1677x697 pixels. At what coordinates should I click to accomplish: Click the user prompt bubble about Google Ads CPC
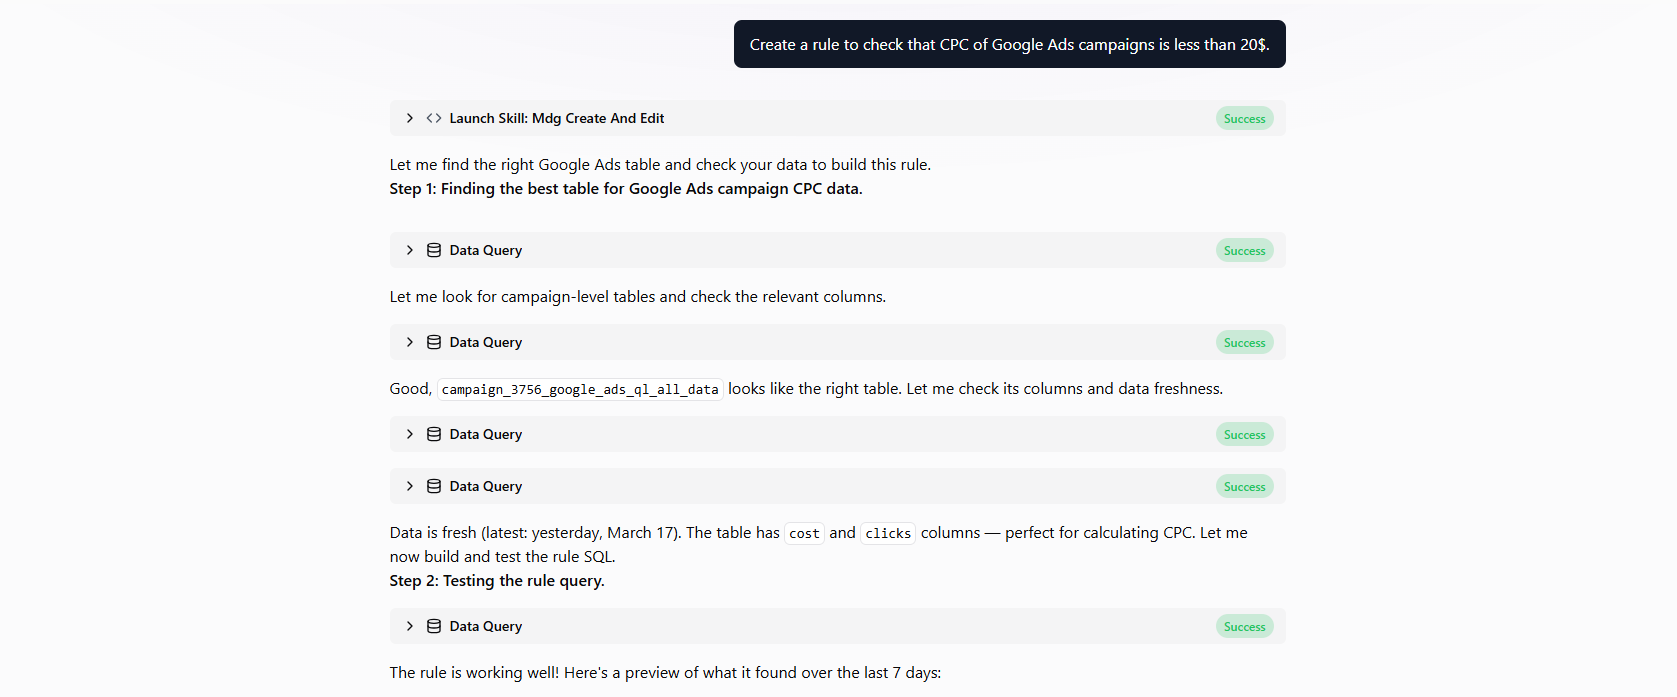1009,45
